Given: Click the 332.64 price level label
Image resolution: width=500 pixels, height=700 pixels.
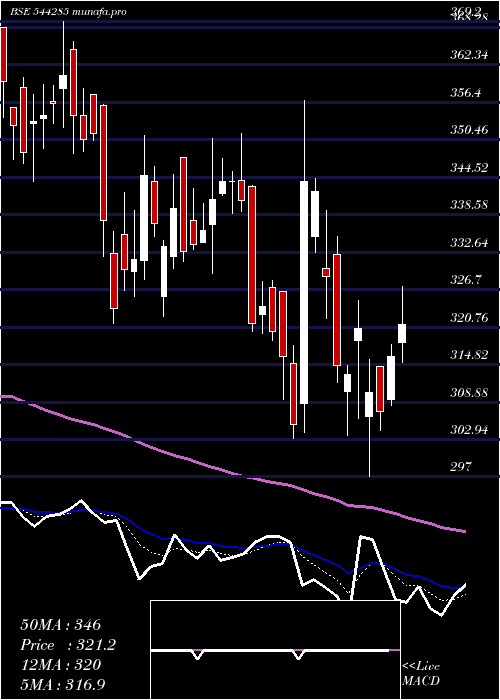Looking at the screenshot, I should (x=469, y=243).
